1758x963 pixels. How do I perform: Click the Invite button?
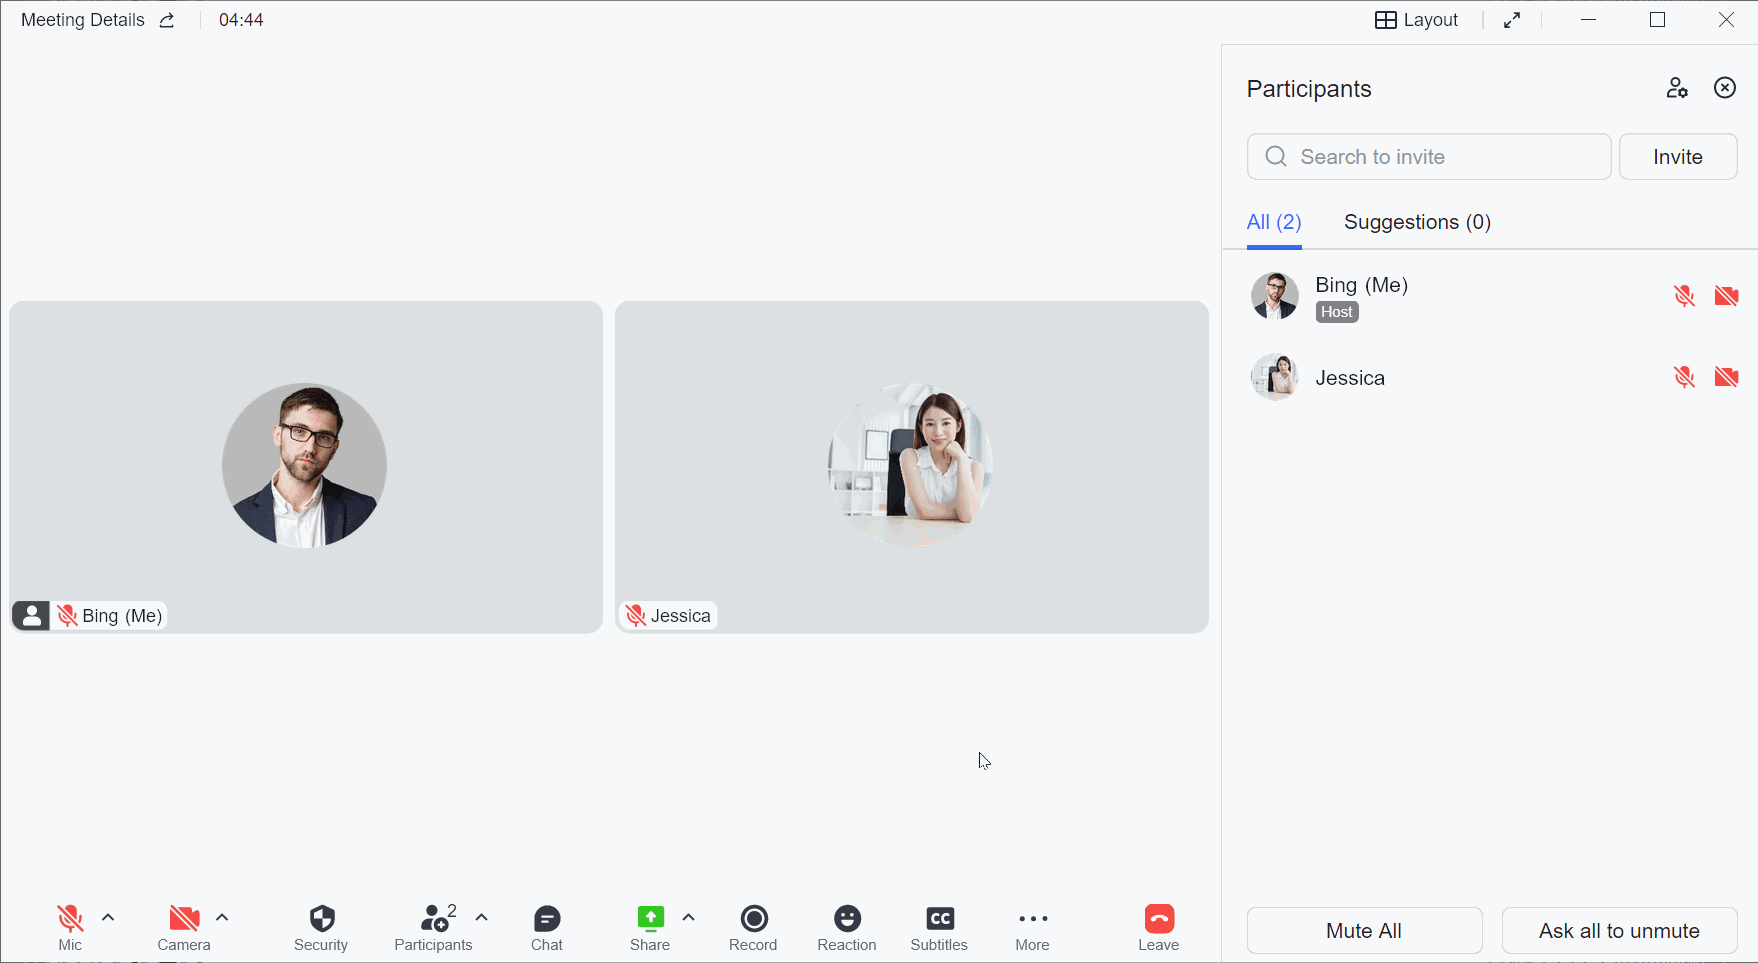click(1677, 156)
